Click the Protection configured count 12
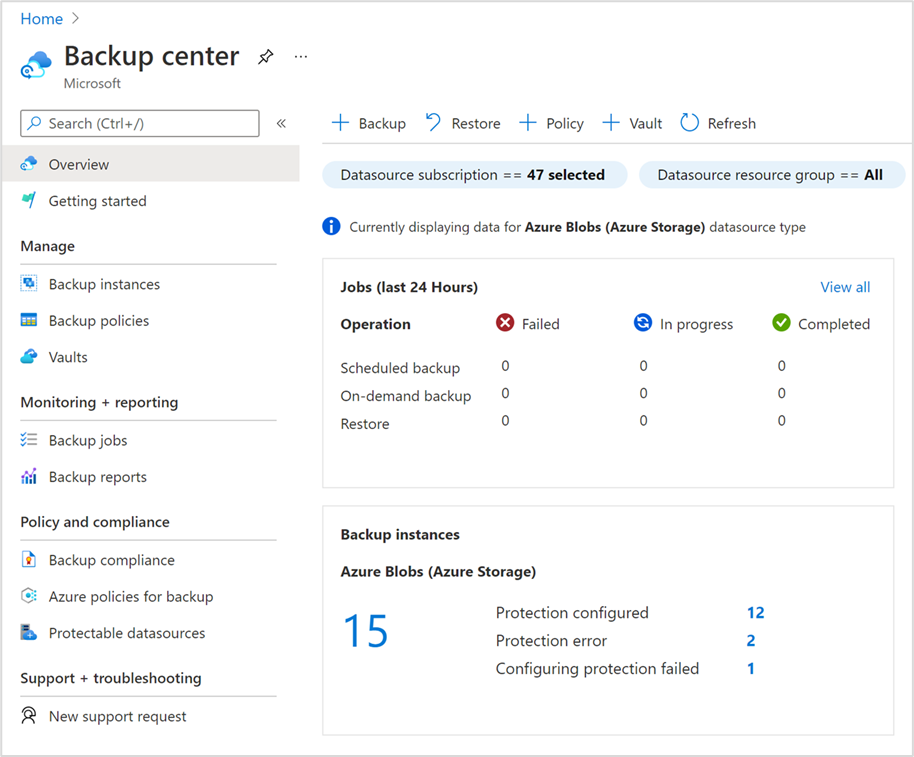The height and width of the screenshot is (757, 914). click(755, 613)
